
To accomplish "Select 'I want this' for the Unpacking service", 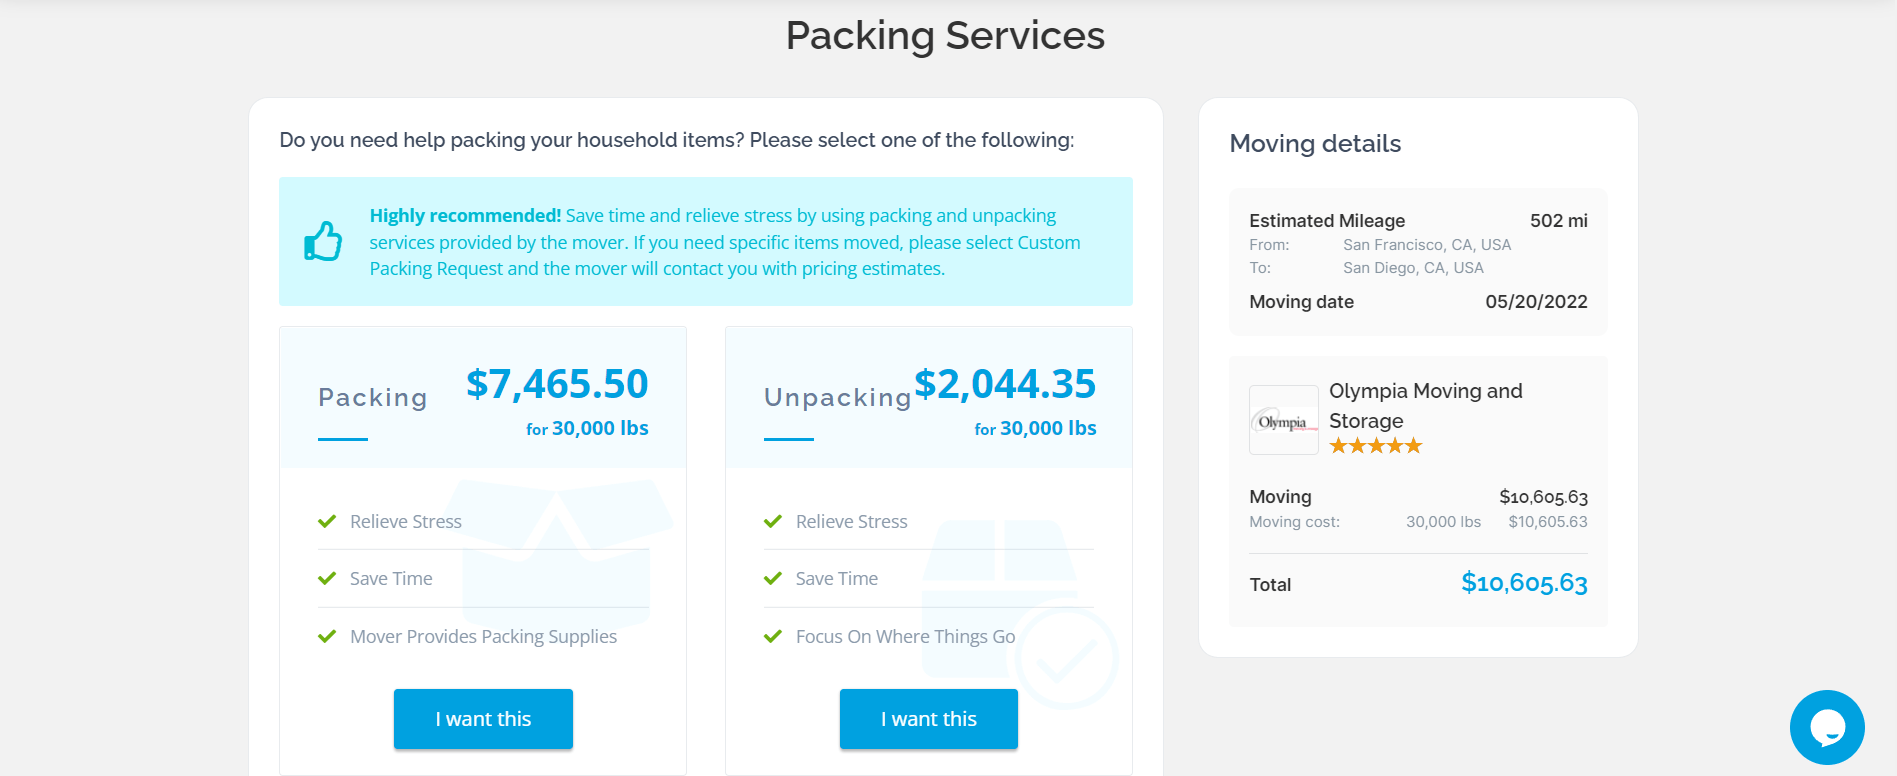I will 928,718.
